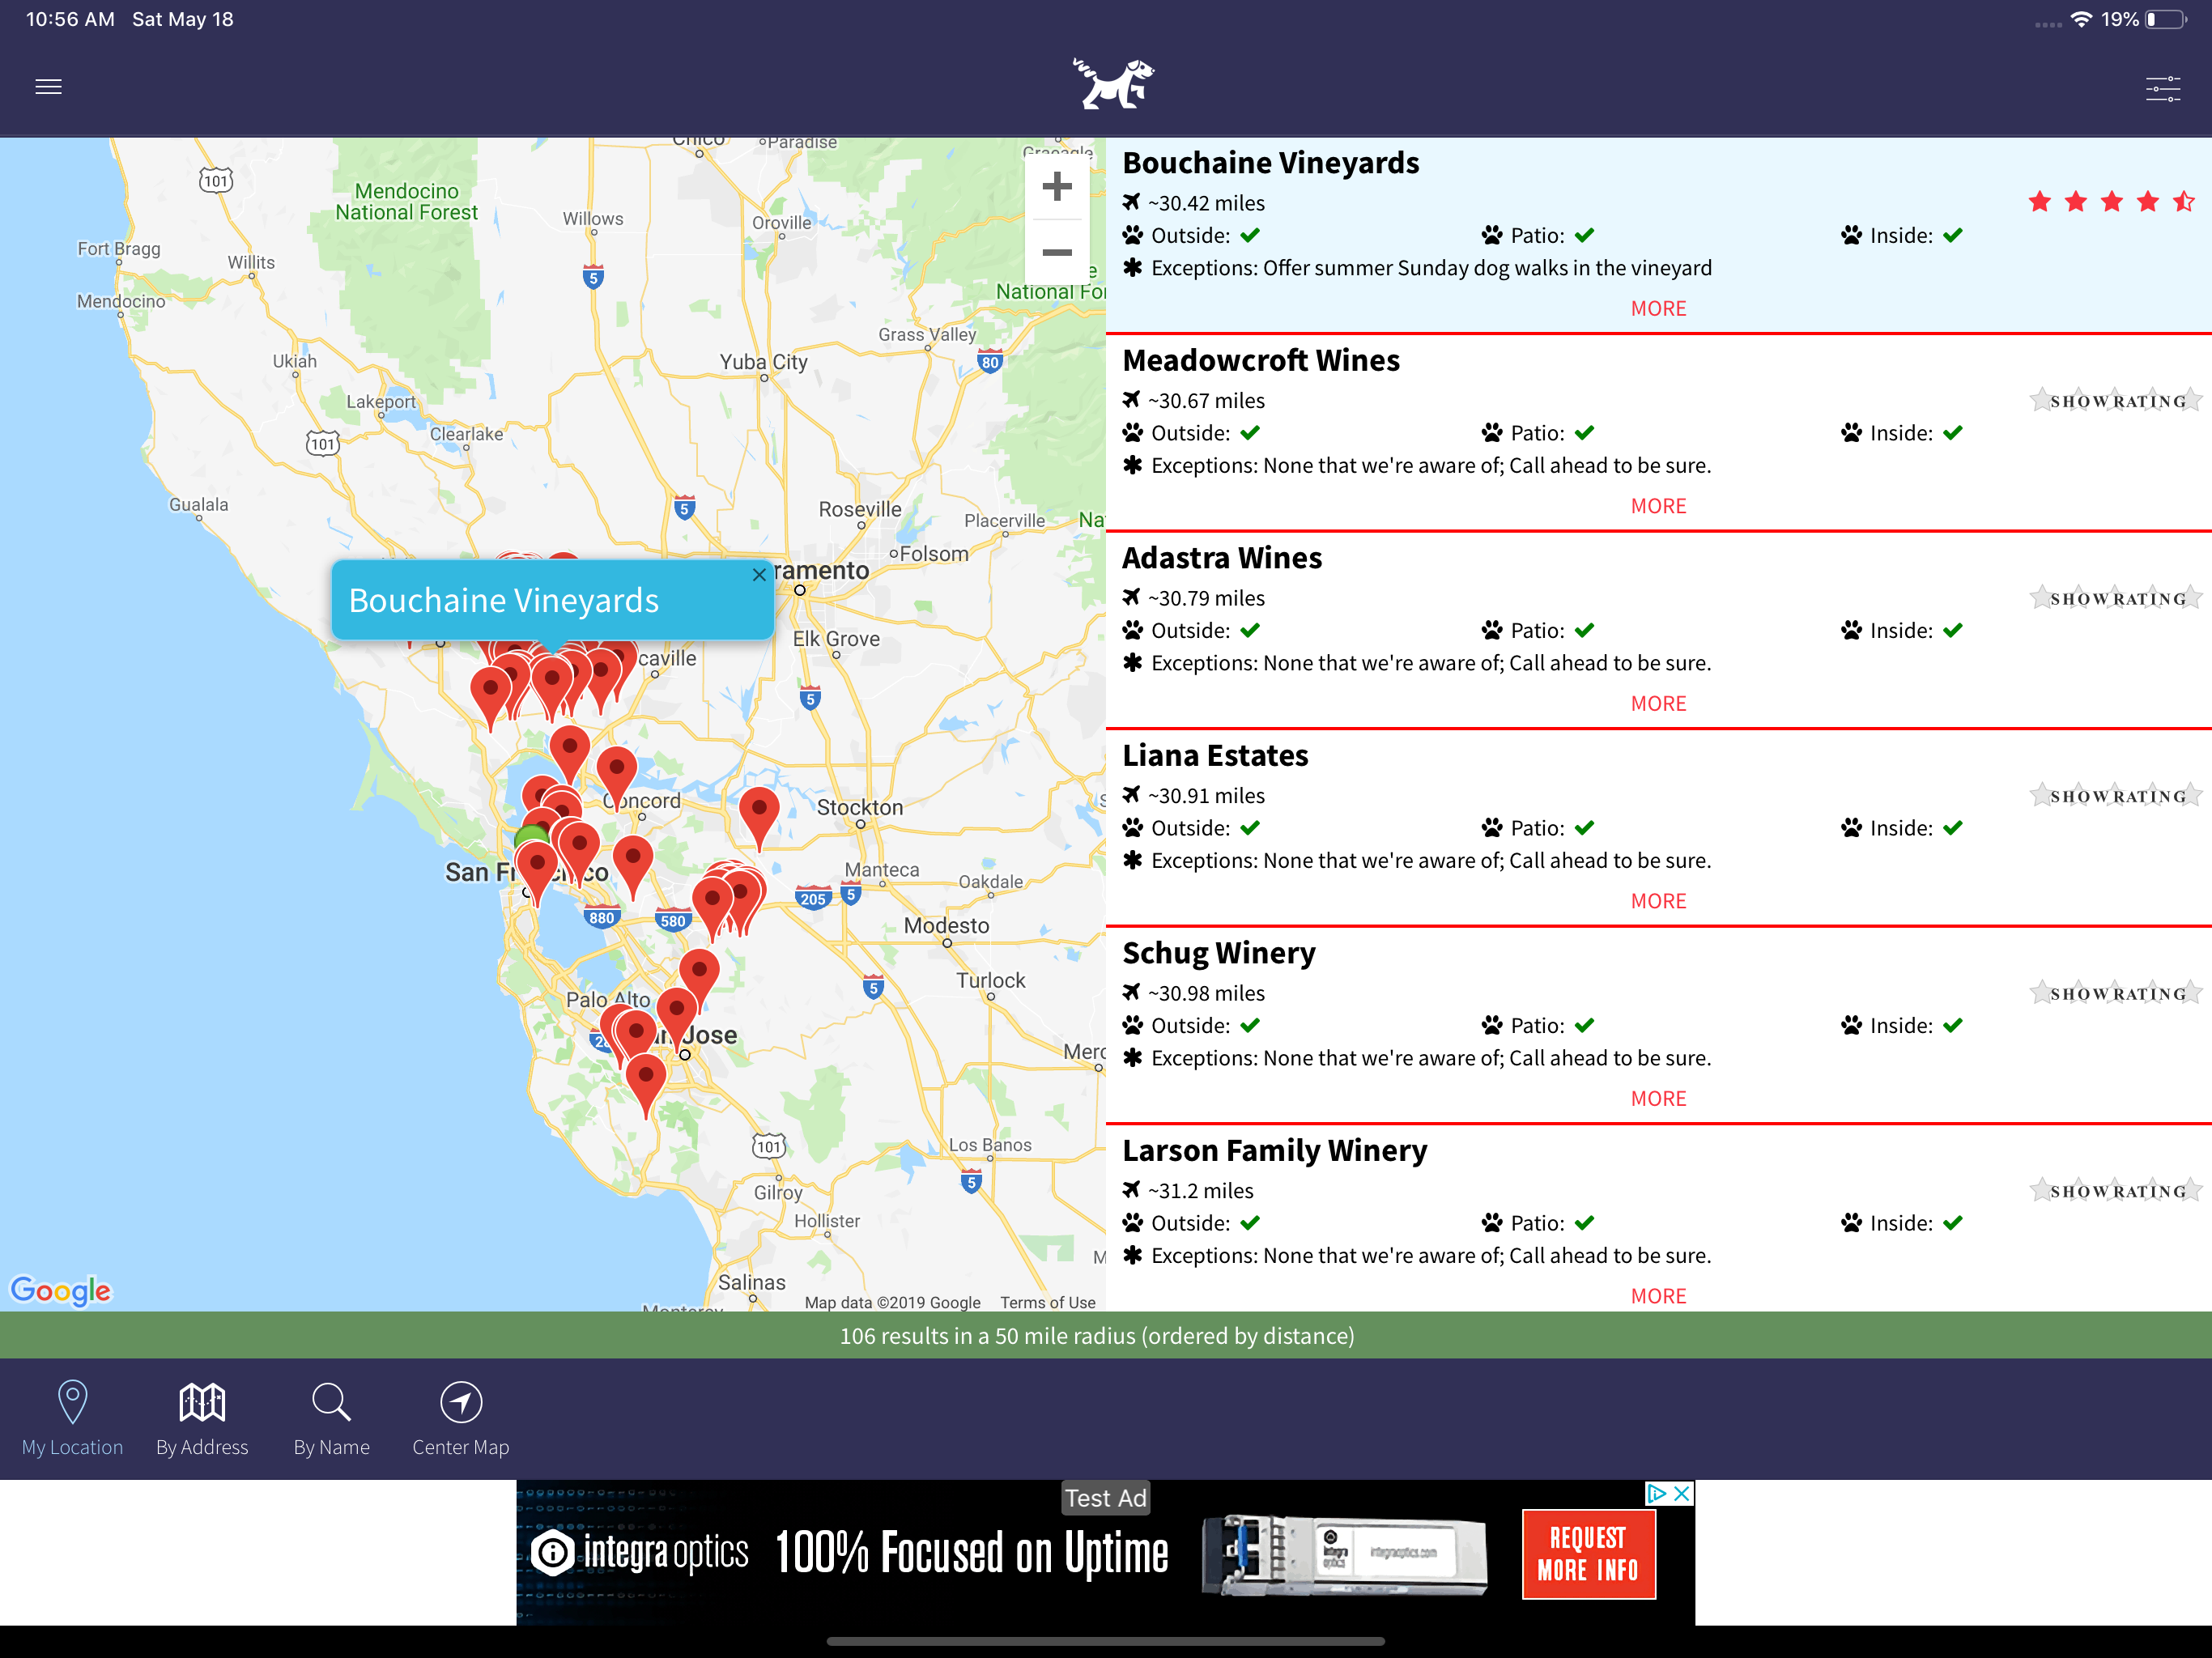Select the Meadowcroft Wines listing title

click(x=1261, y=360)
